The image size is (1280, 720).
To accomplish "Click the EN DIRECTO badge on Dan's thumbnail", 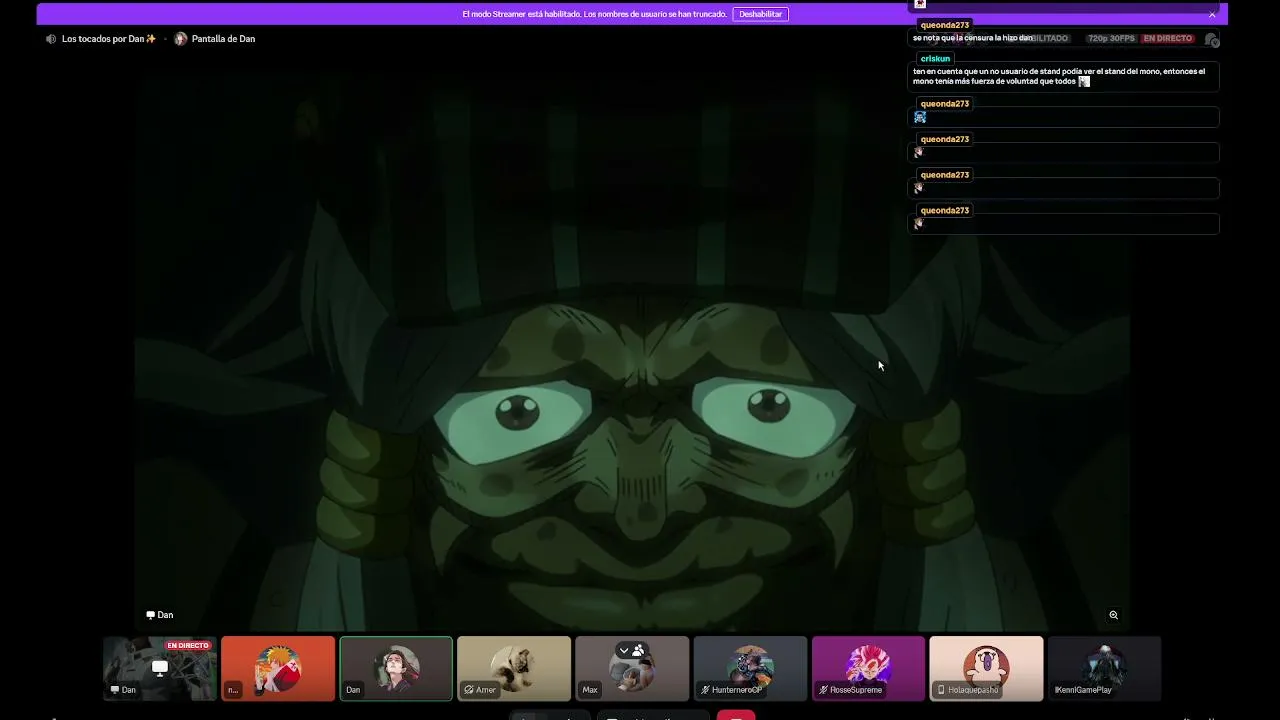I will 188,646.
